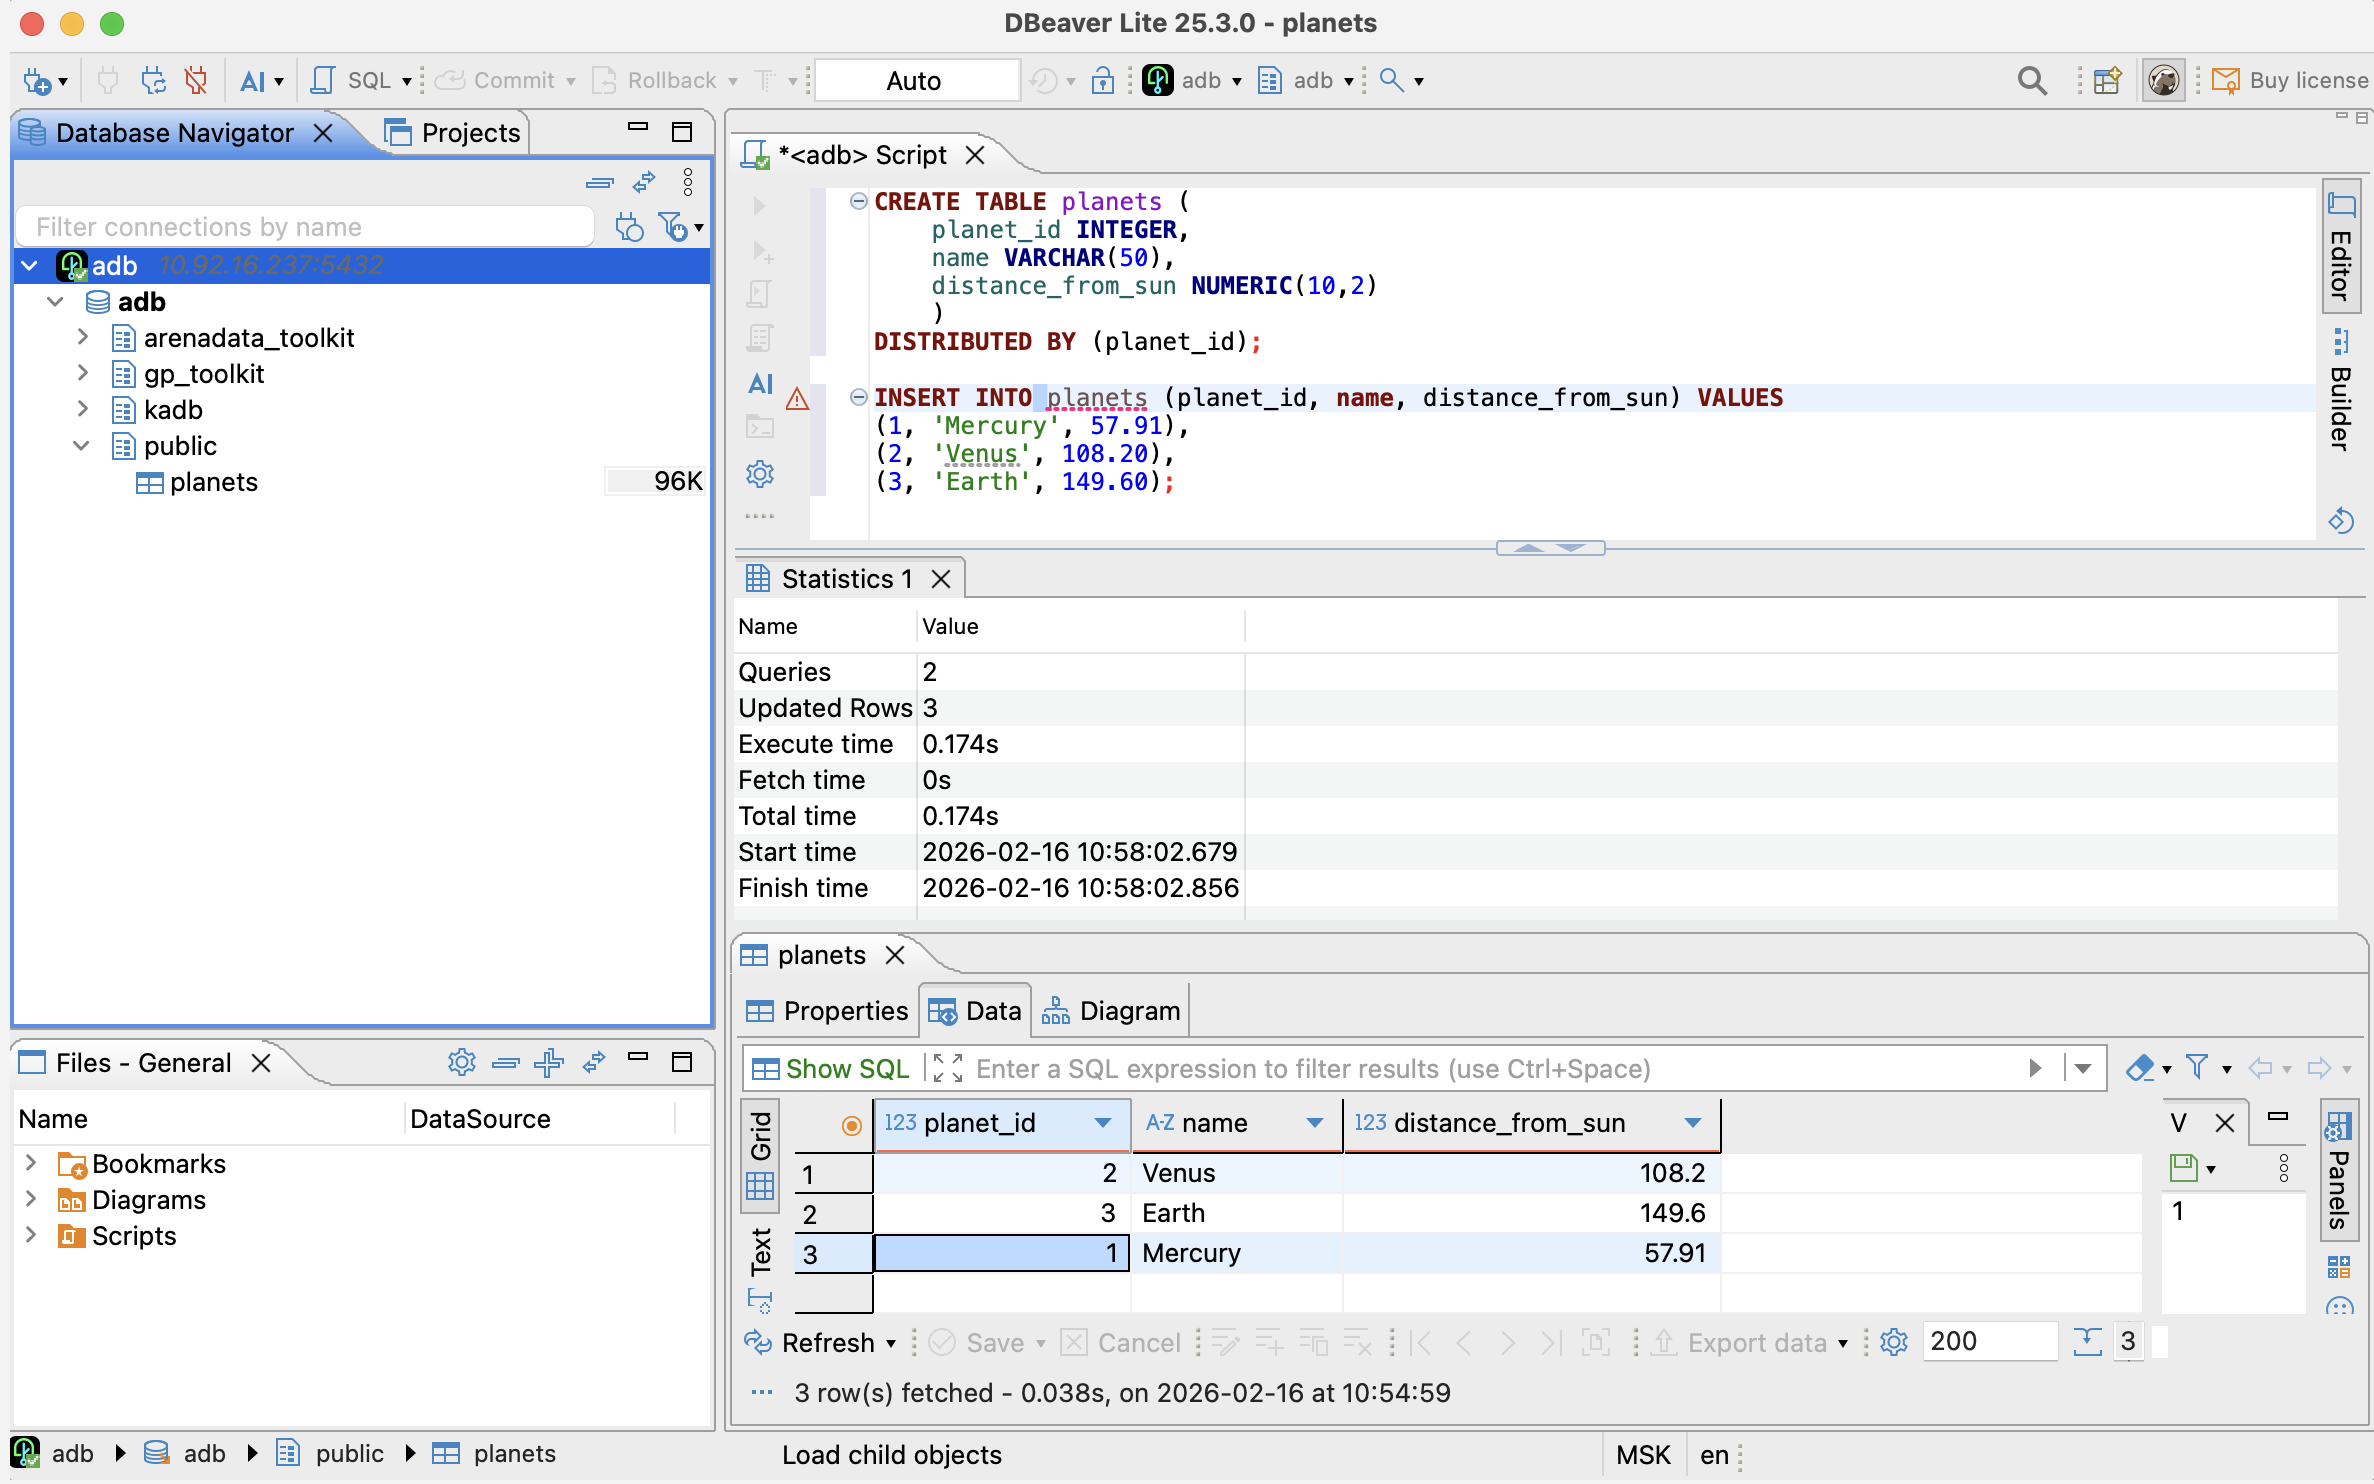
Task: Switch results to Text presentation
Action: (760, 1255)
